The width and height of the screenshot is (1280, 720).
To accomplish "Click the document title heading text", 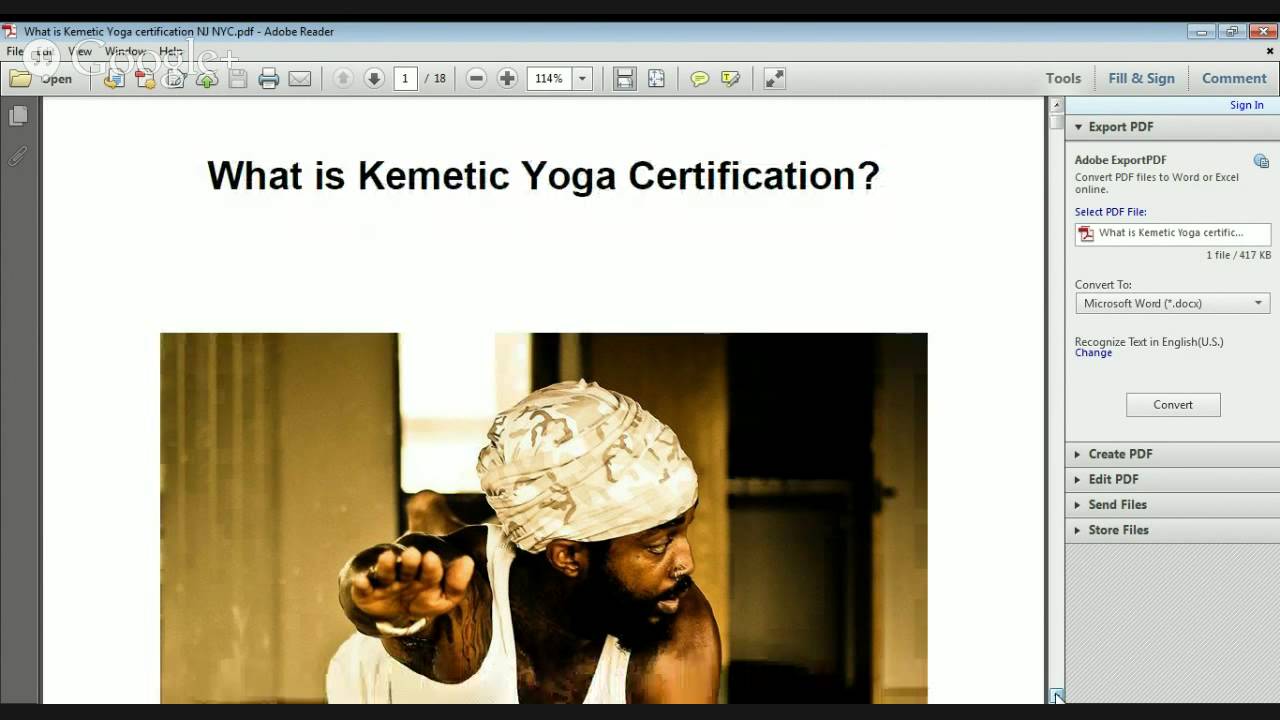I will (x=543, y=175).
